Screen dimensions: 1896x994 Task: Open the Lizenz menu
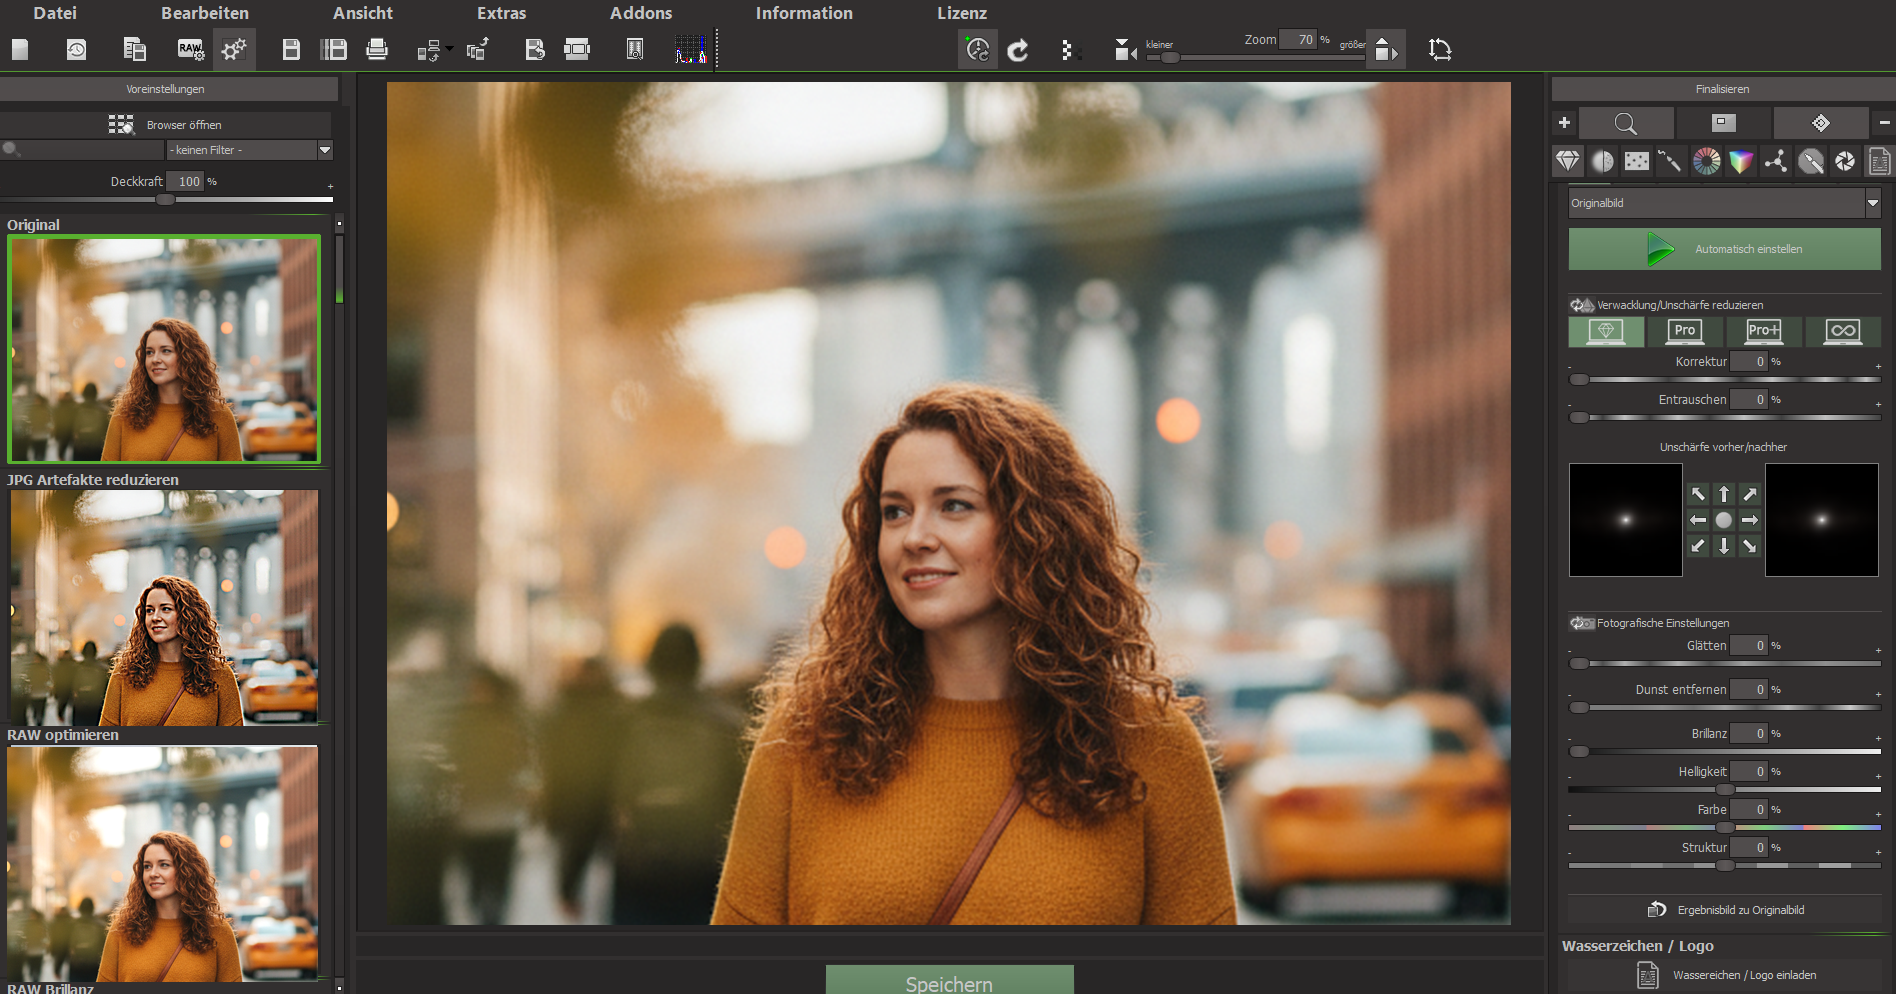(x=962, y=13)
